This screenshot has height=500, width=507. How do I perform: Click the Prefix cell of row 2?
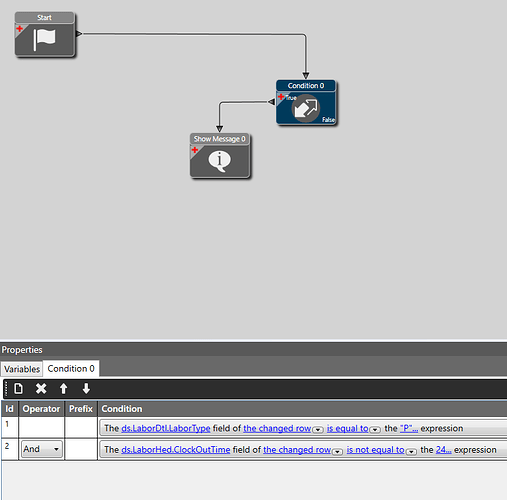pos(81,449)
